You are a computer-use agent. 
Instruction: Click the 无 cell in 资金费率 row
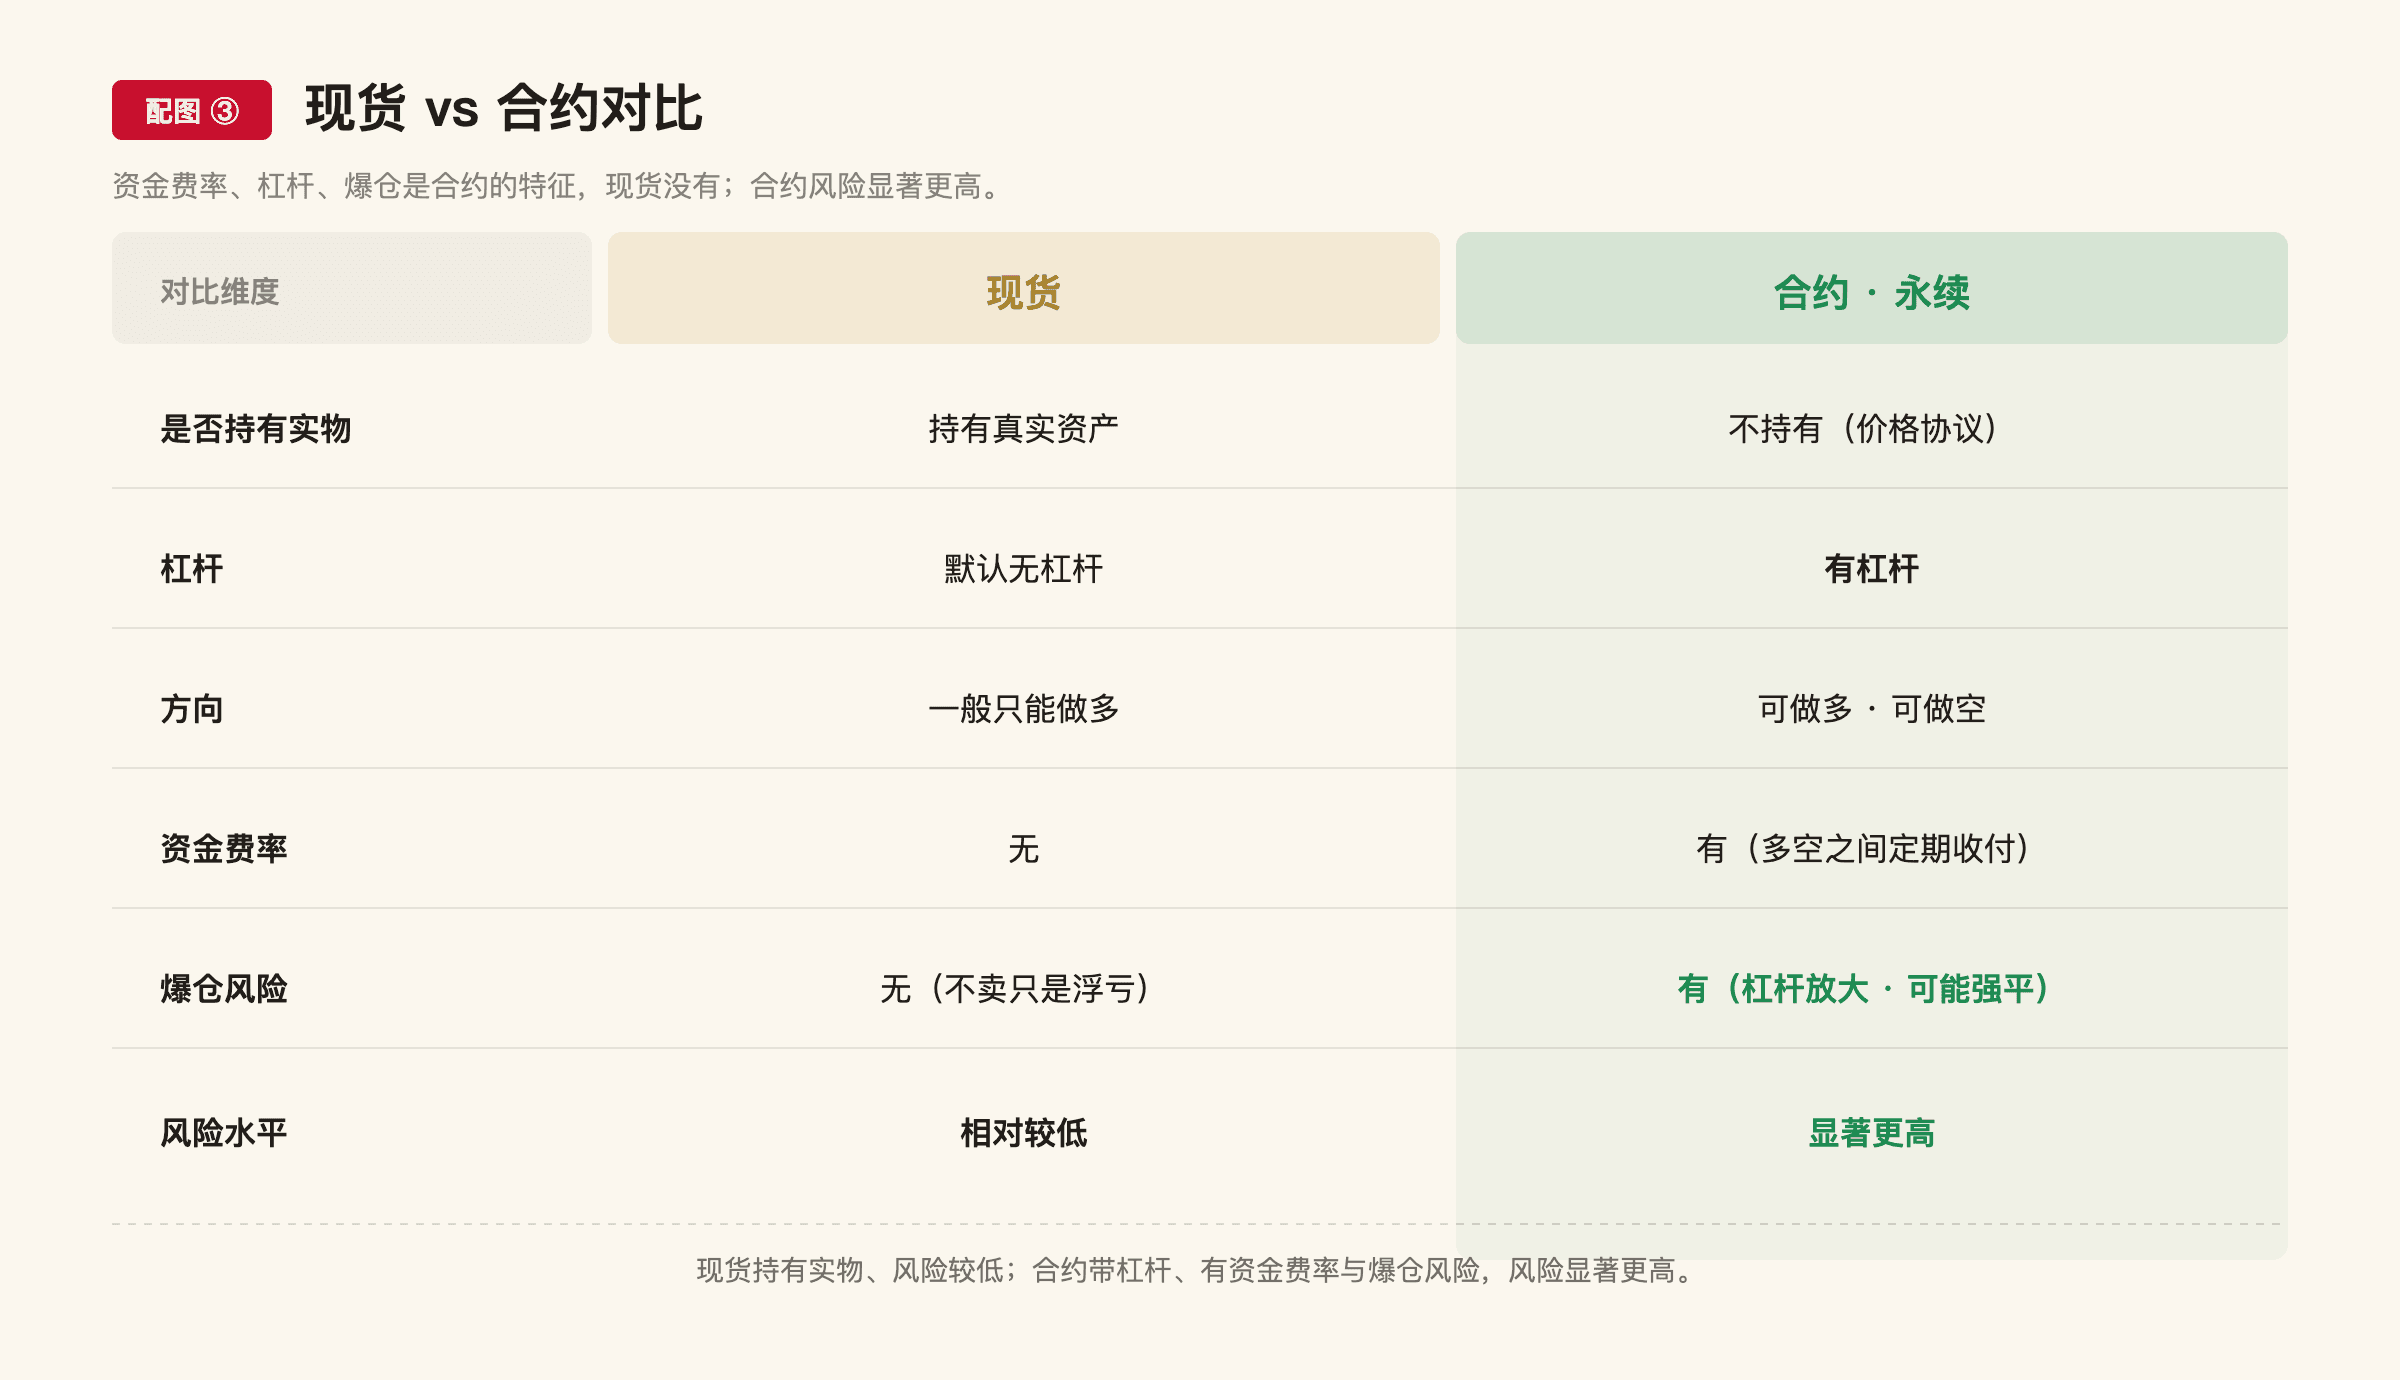(1024, 849)
